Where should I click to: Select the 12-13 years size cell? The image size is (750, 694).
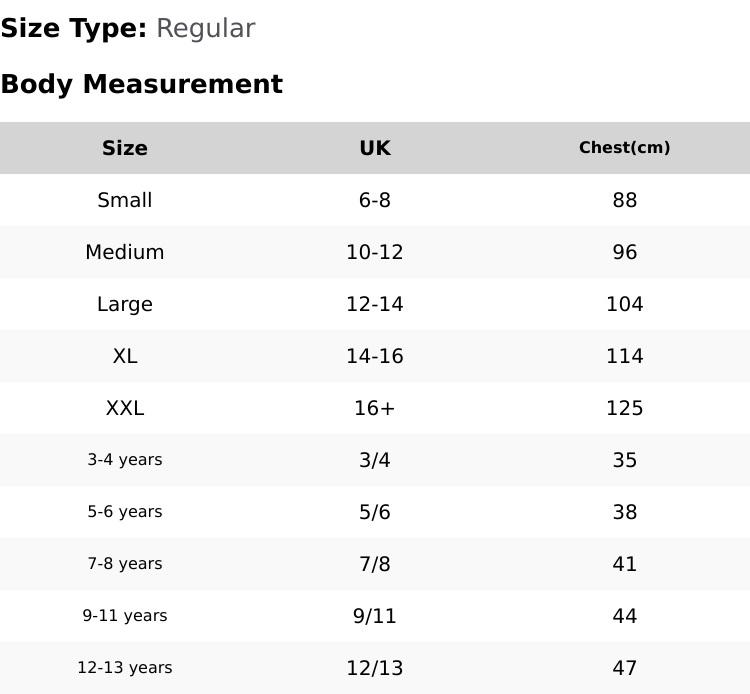pyautogui.click(x=125, y=668)
